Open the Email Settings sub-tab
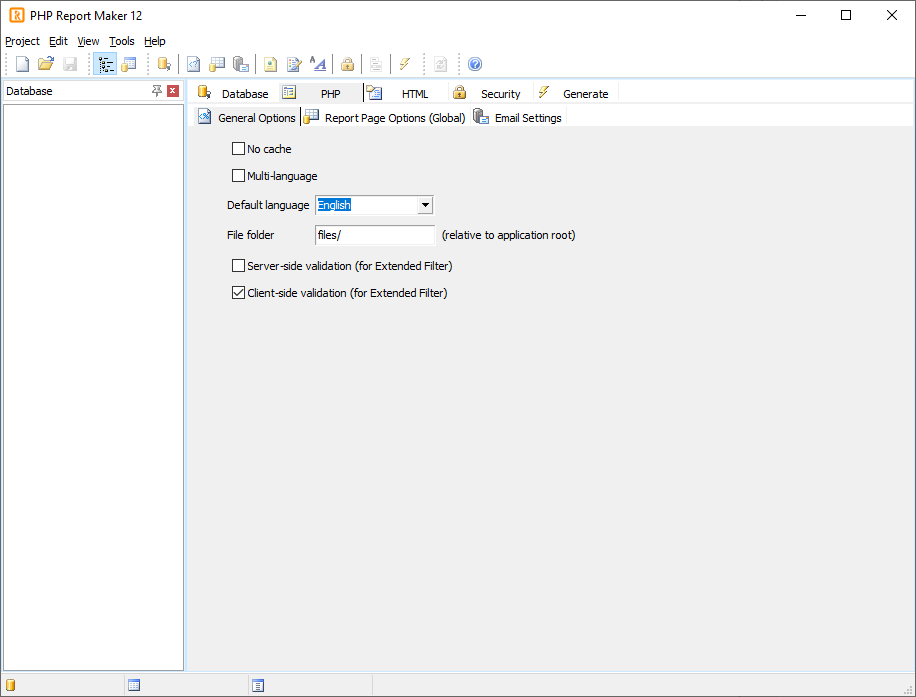916x697 pixels. [x=518, y=117]
